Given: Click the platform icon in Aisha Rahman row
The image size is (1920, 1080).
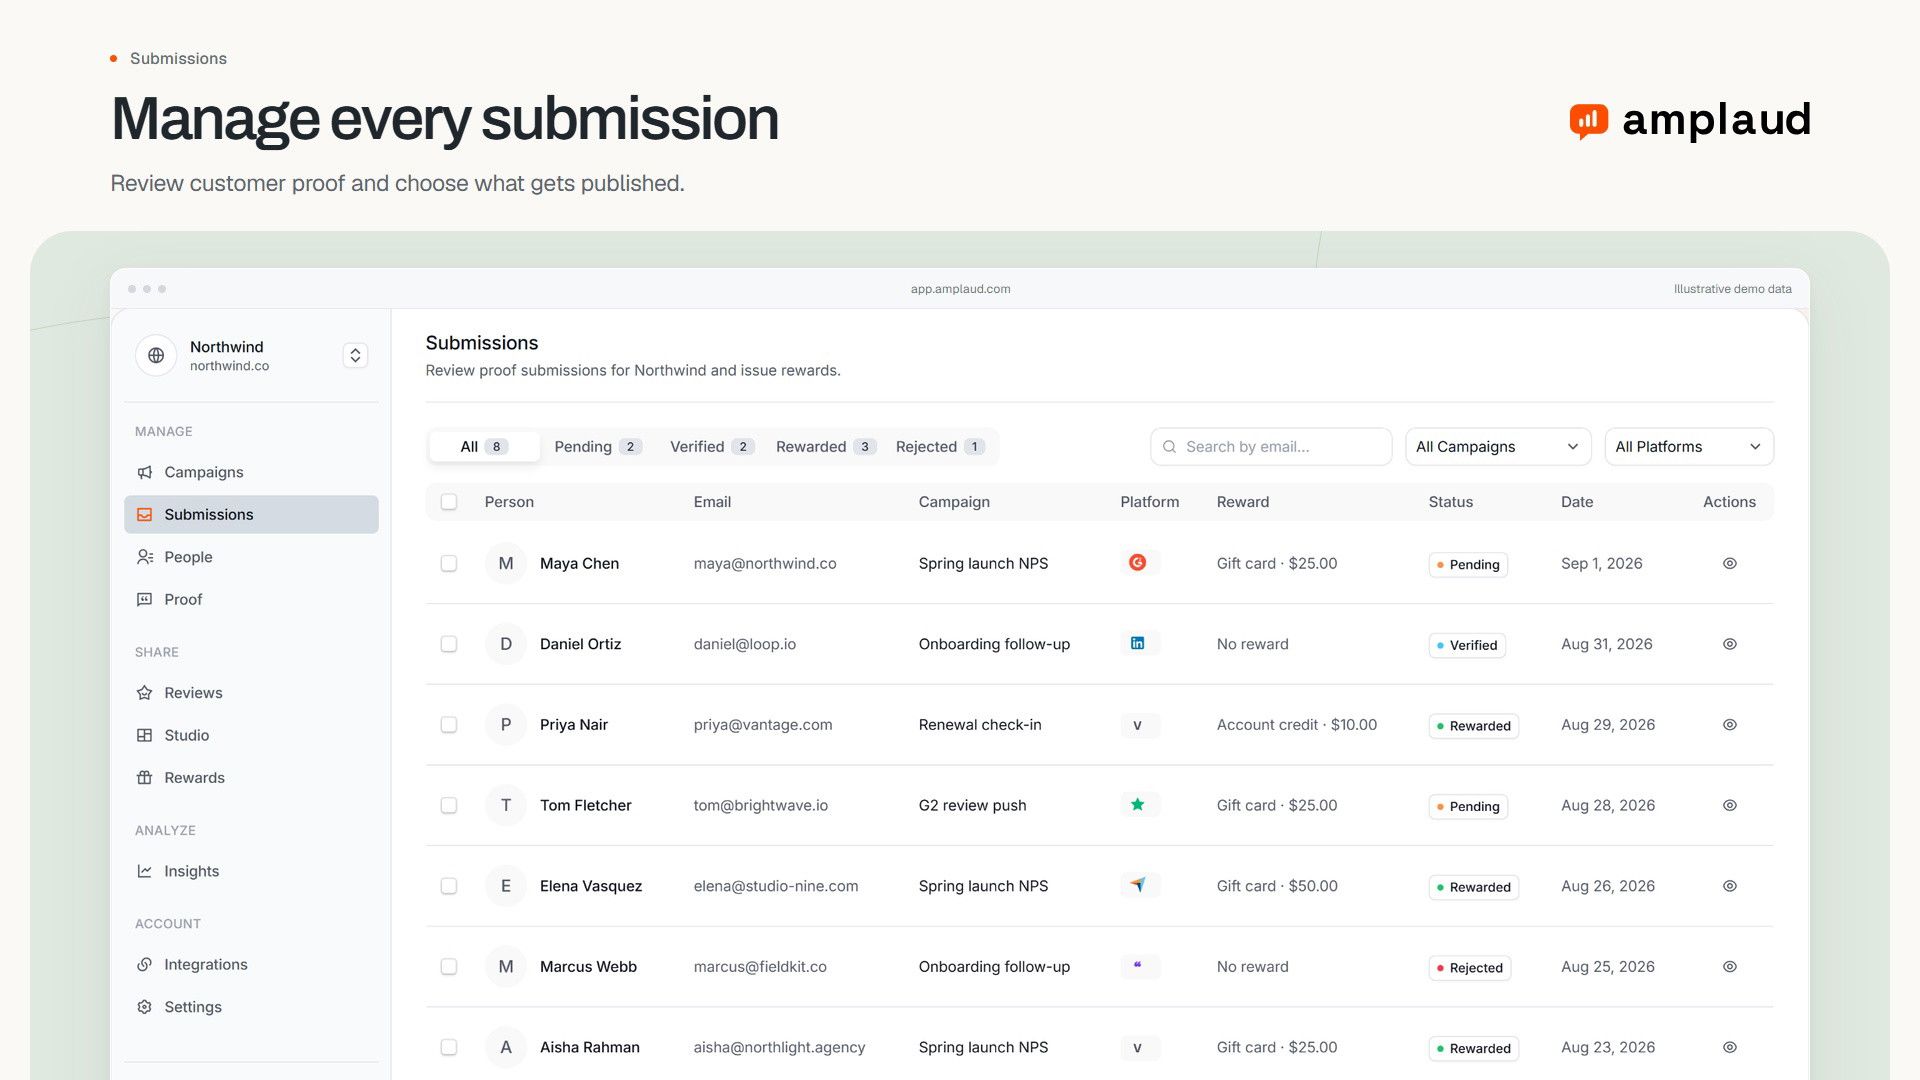Looking at the screenshot, I should [1137, 1048].
